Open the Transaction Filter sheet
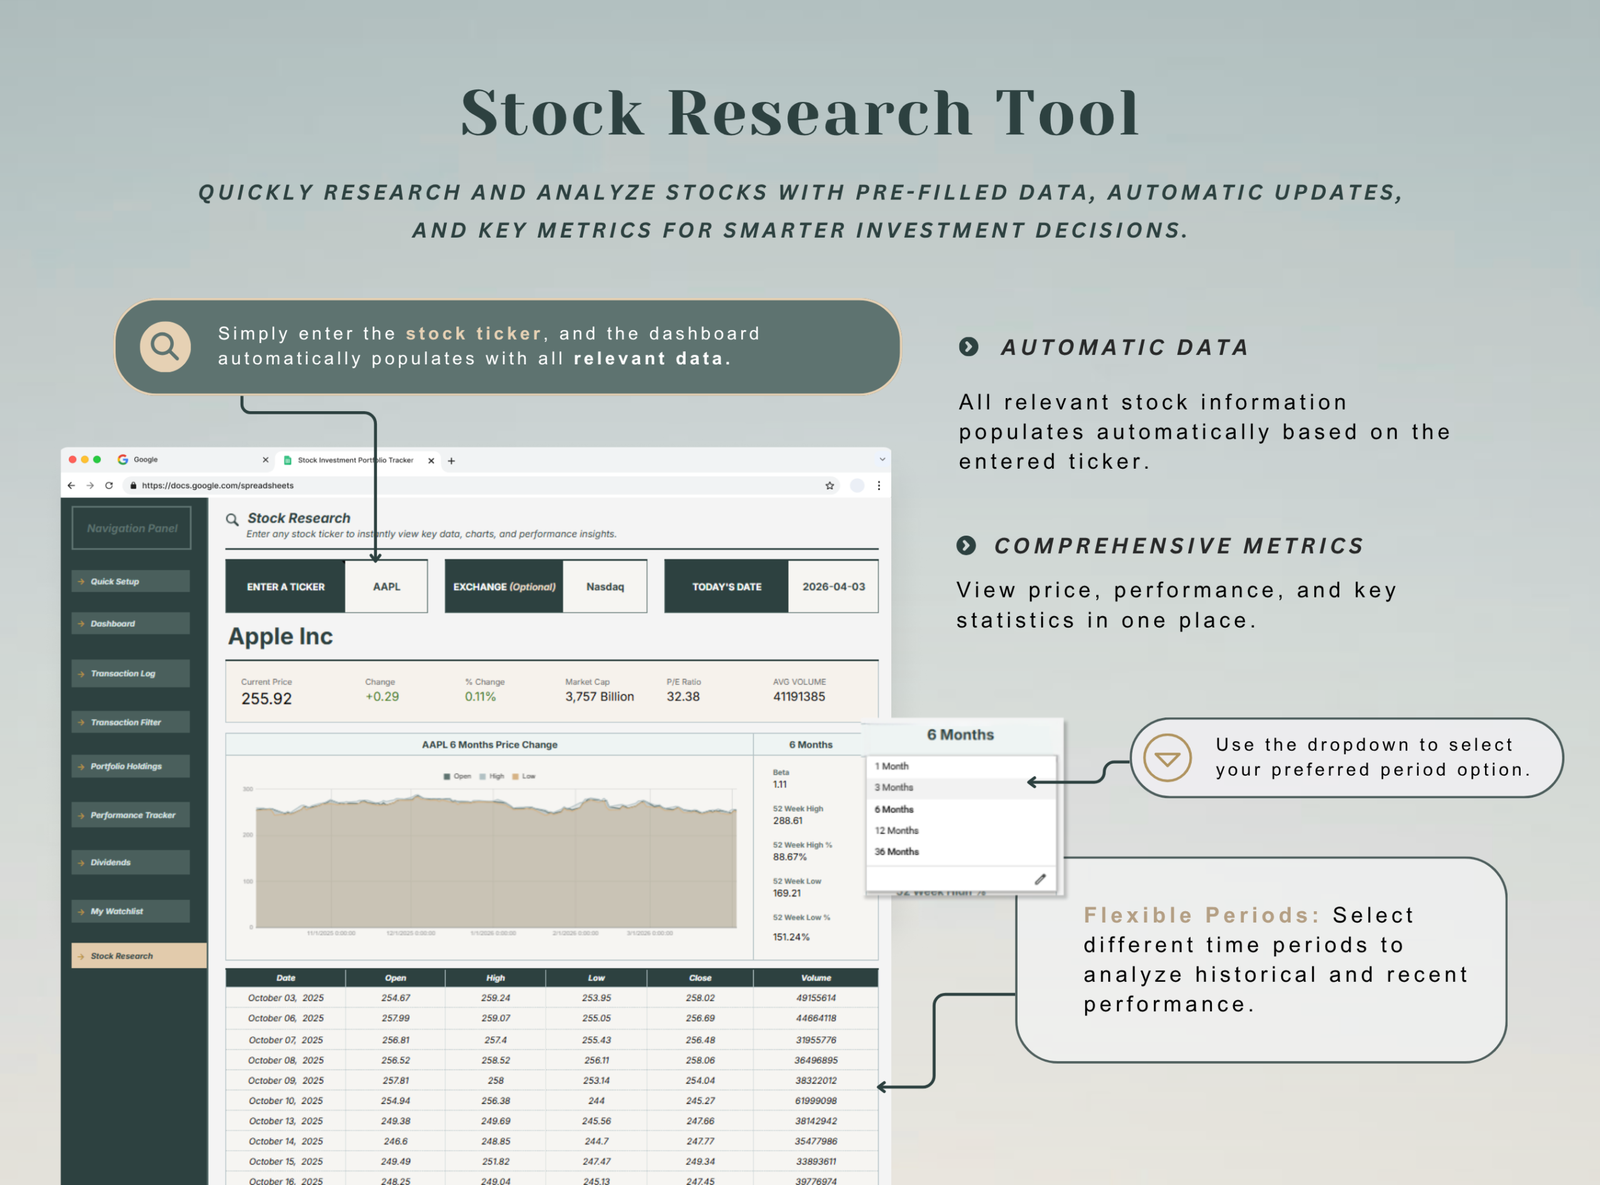The image size is (1600, 1185). (130, 722)
